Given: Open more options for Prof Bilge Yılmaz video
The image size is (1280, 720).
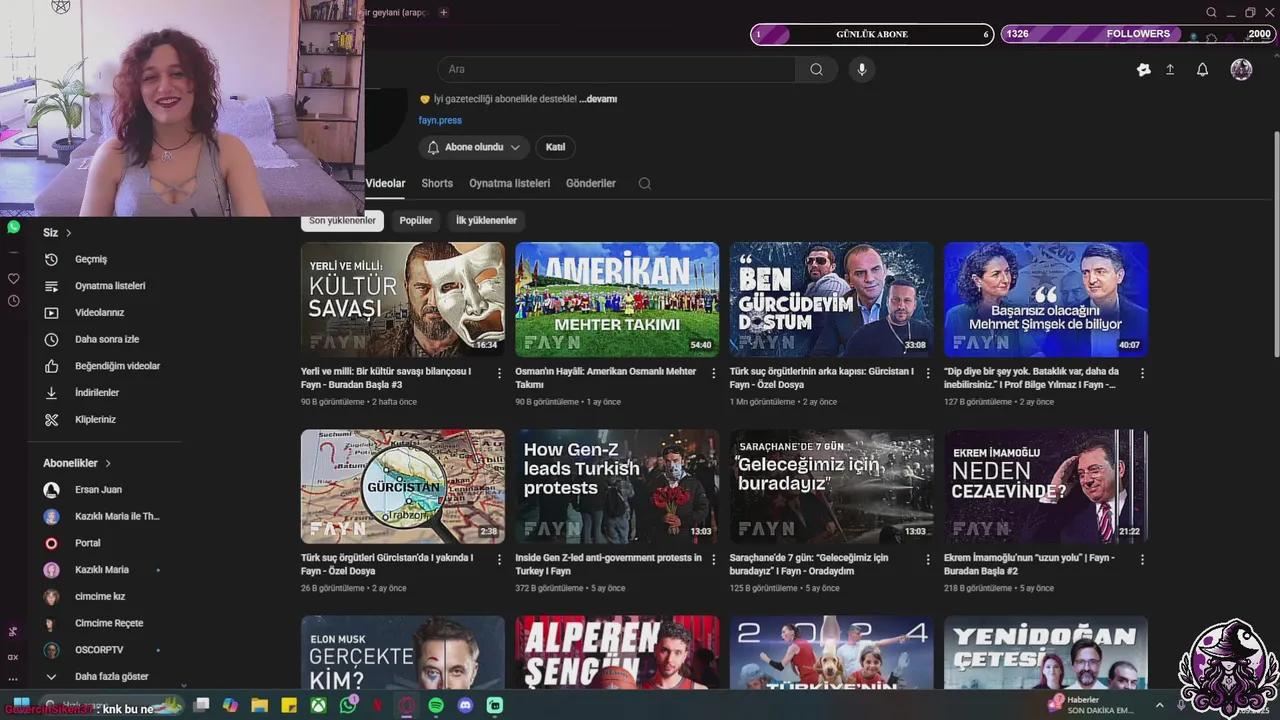Looking at the screenshot, I should (x=1142, y=373).
